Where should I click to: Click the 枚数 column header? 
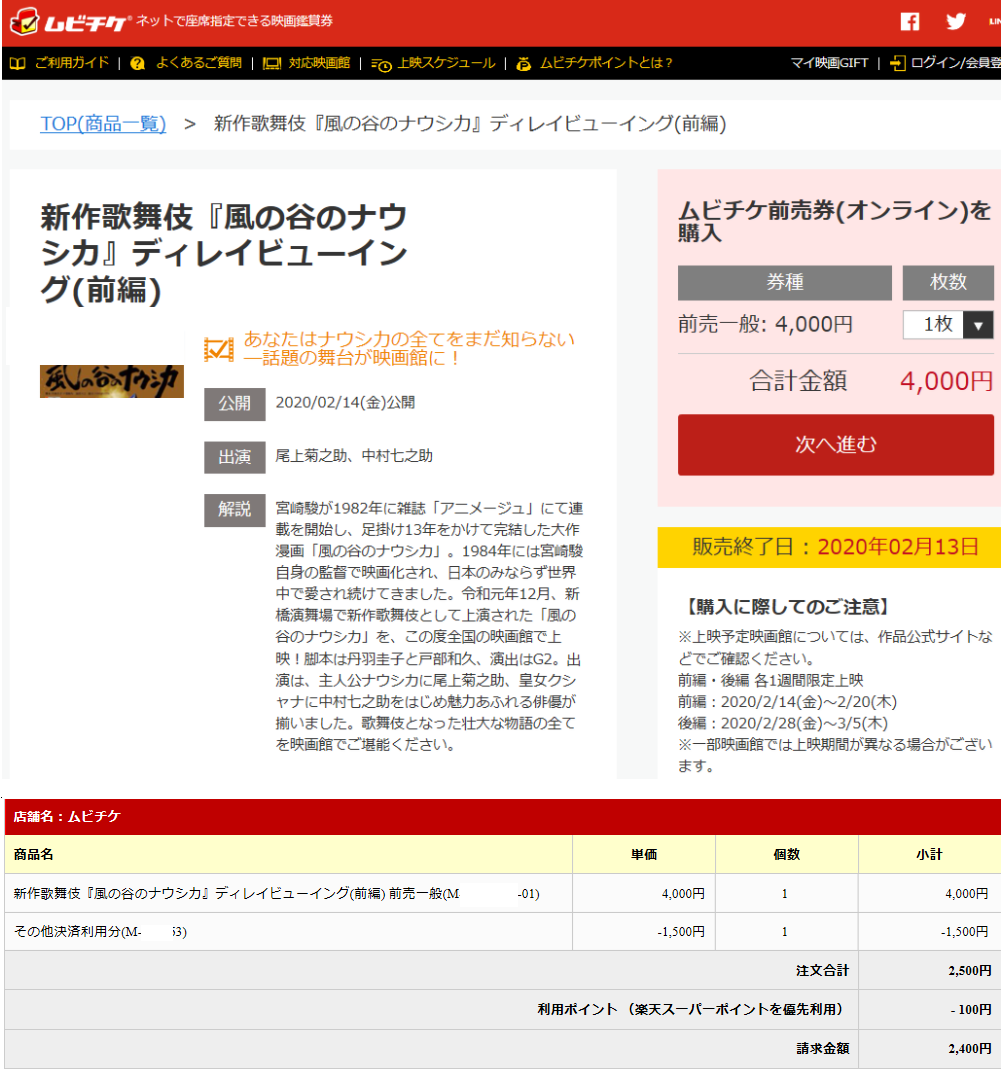948,282
